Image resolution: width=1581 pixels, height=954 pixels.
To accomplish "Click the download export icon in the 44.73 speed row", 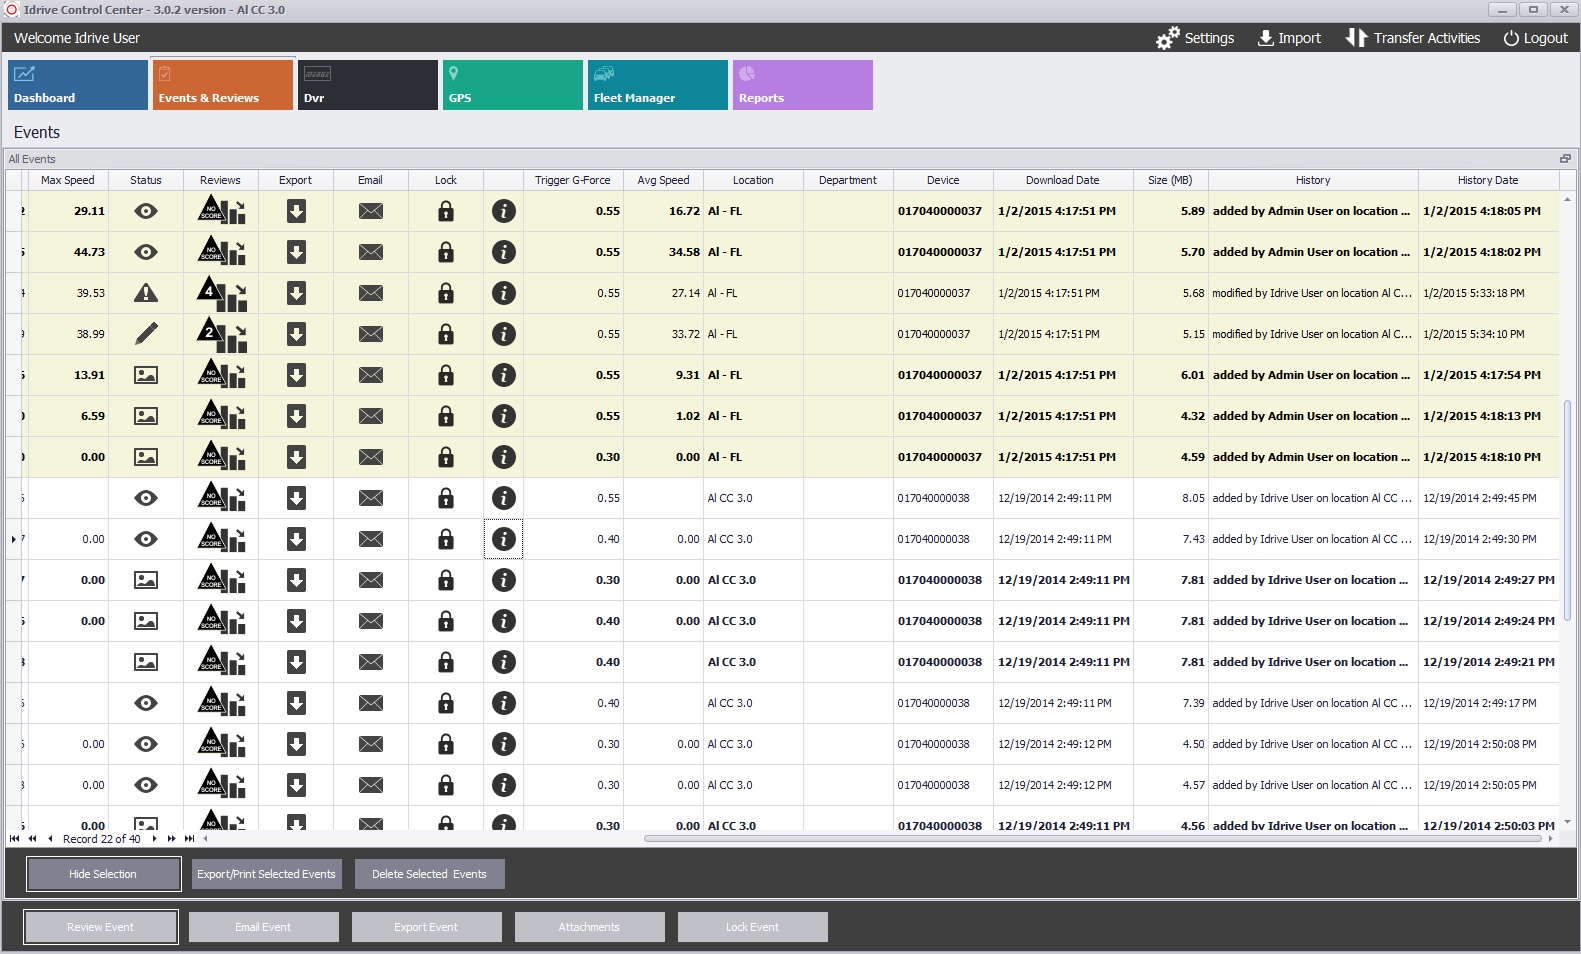I will coord(296,252).
